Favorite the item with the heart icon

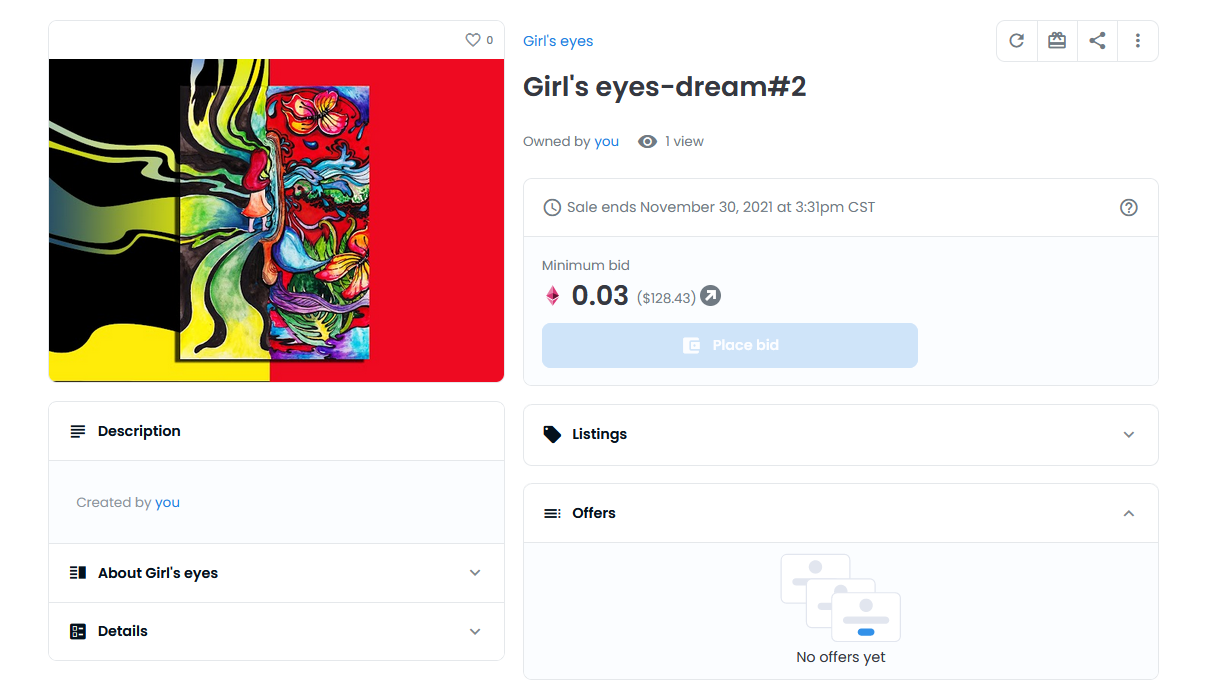coord(473,40)
